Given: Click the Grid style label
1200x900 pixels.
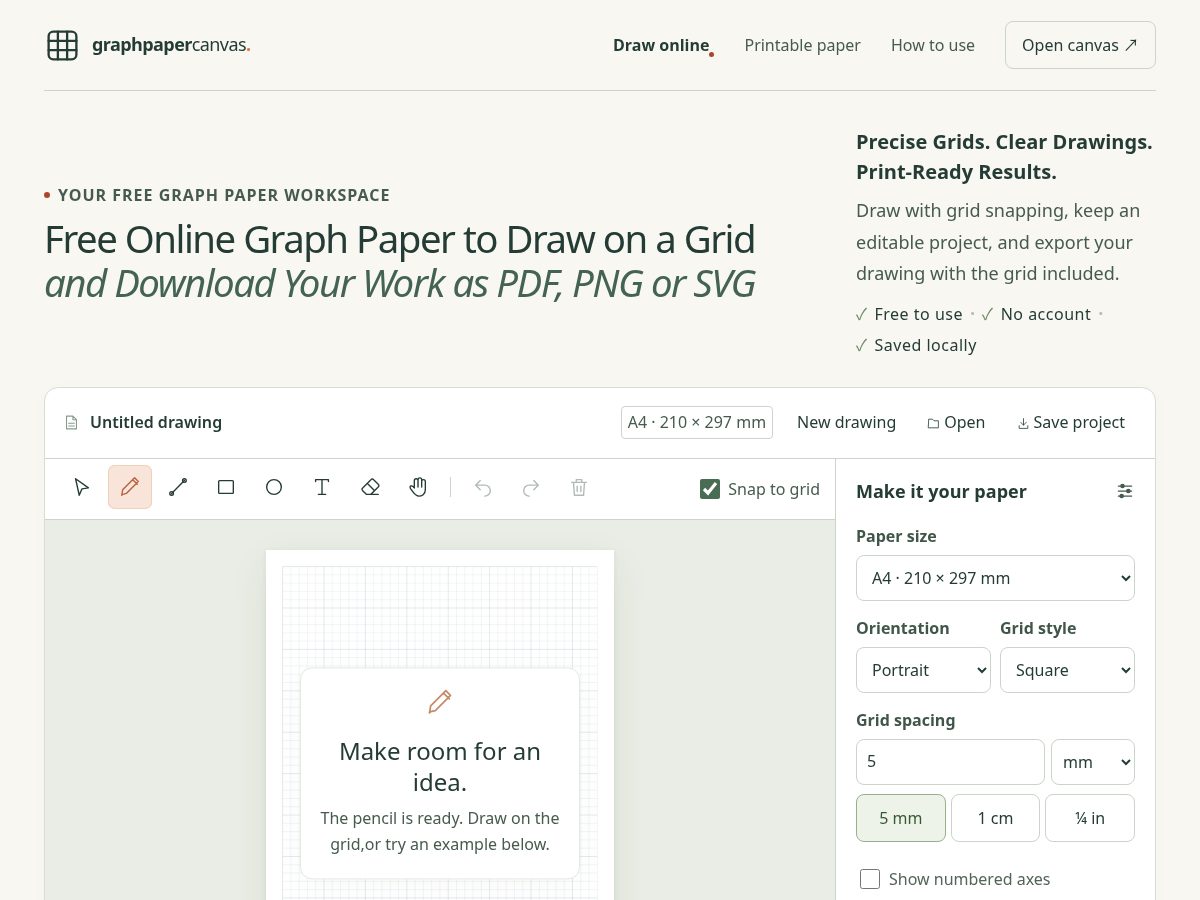Looking at the screenshot, I should pyautogui.click(x=1038, y=628).
